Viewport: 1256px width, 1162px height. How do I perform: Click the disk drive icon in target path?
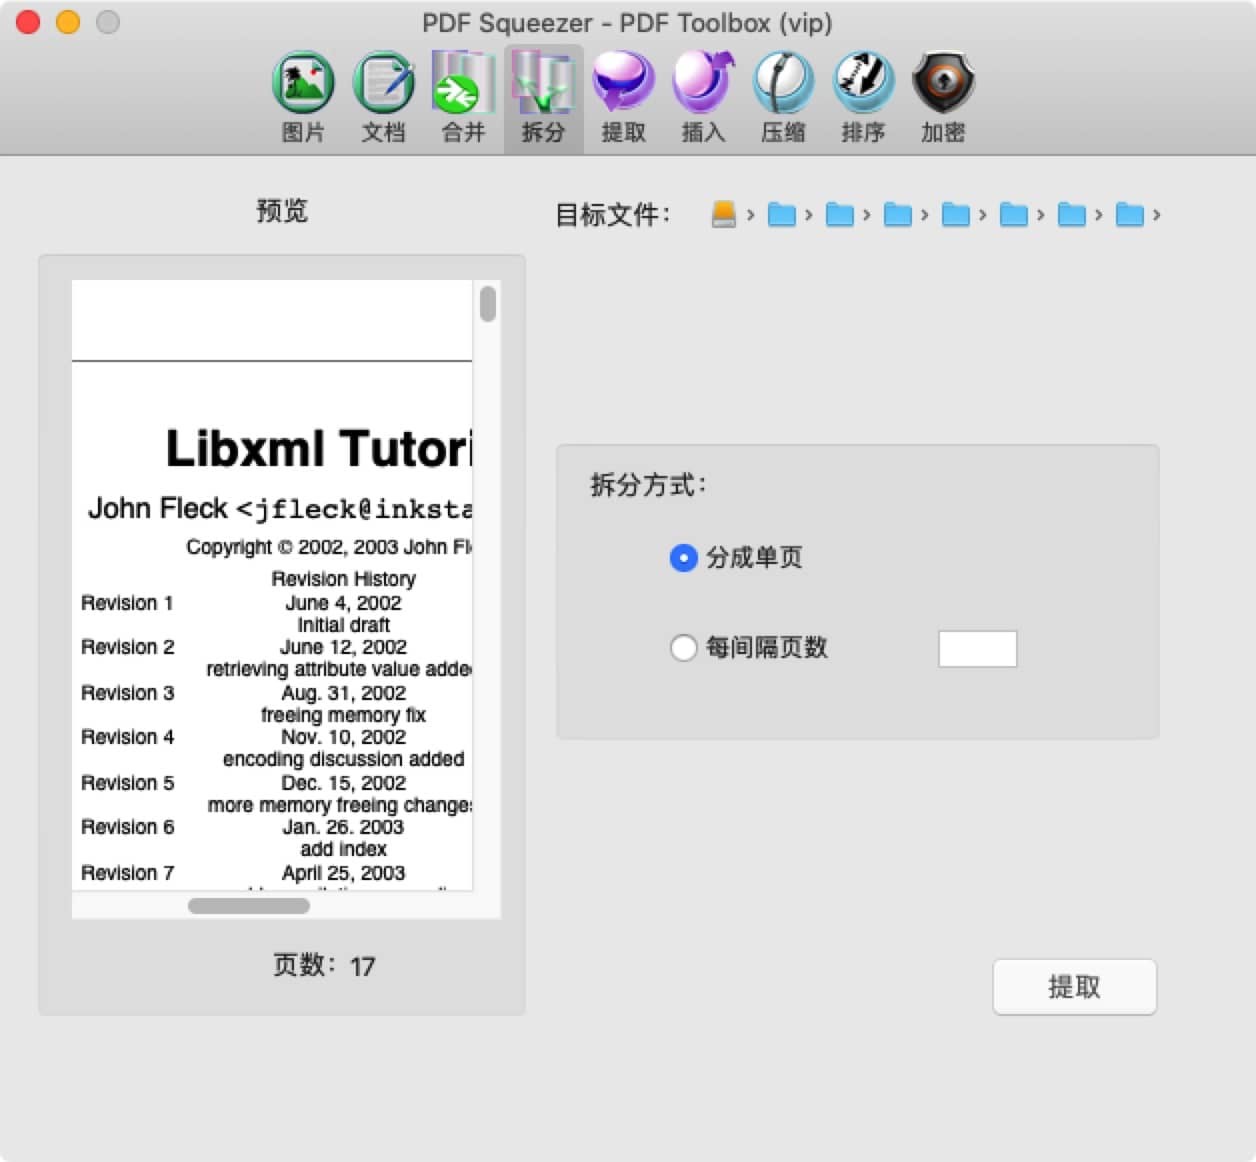click(x=724, y=214)
